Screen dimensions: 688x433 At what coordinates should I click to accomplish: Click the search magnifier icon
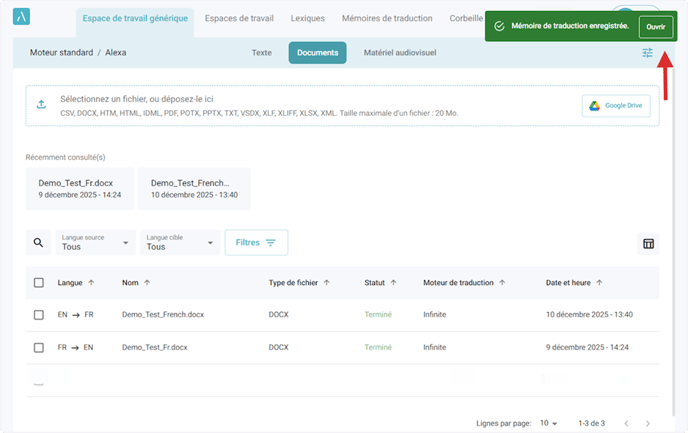coord(39,242)
